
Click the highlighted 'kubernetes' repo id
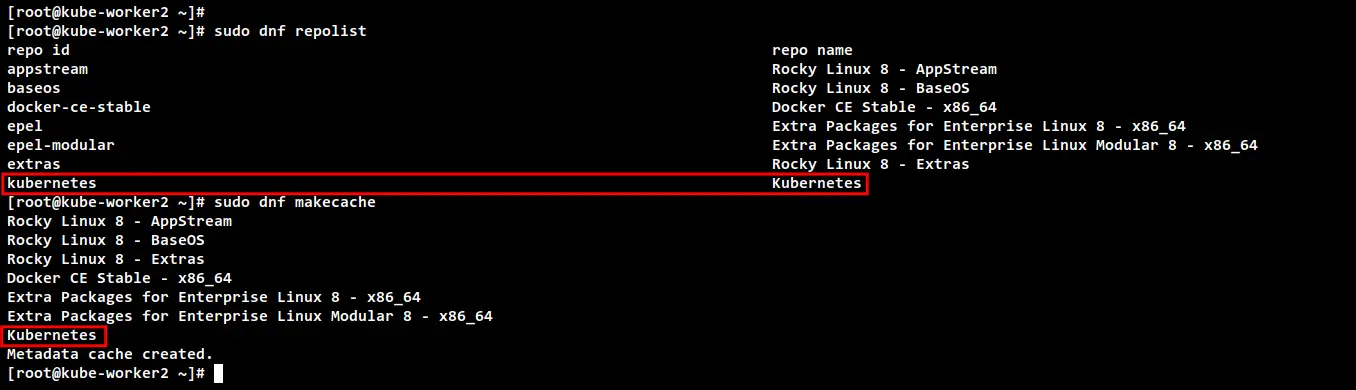[x=52, y=183]
